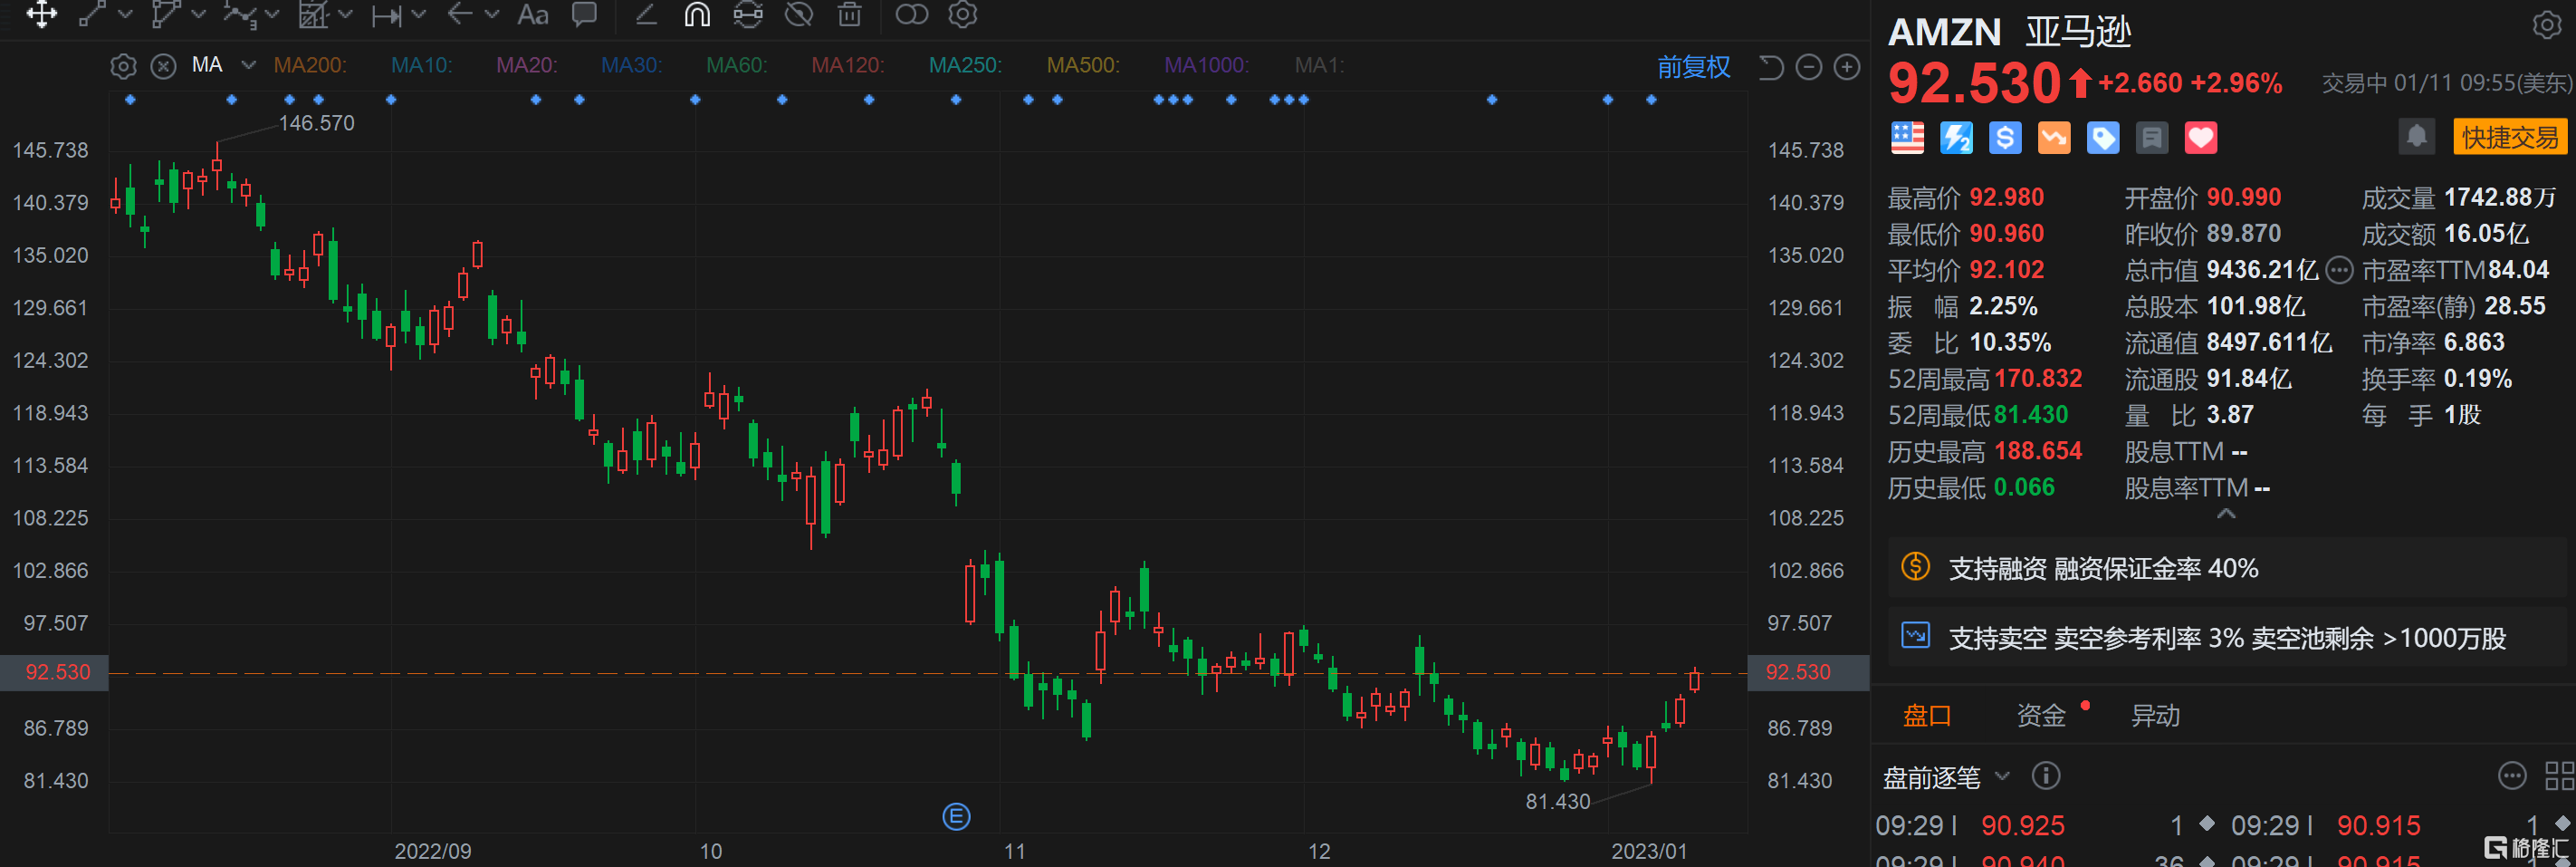
Task: Remove the MA indicator with X button
Action: 163,66
